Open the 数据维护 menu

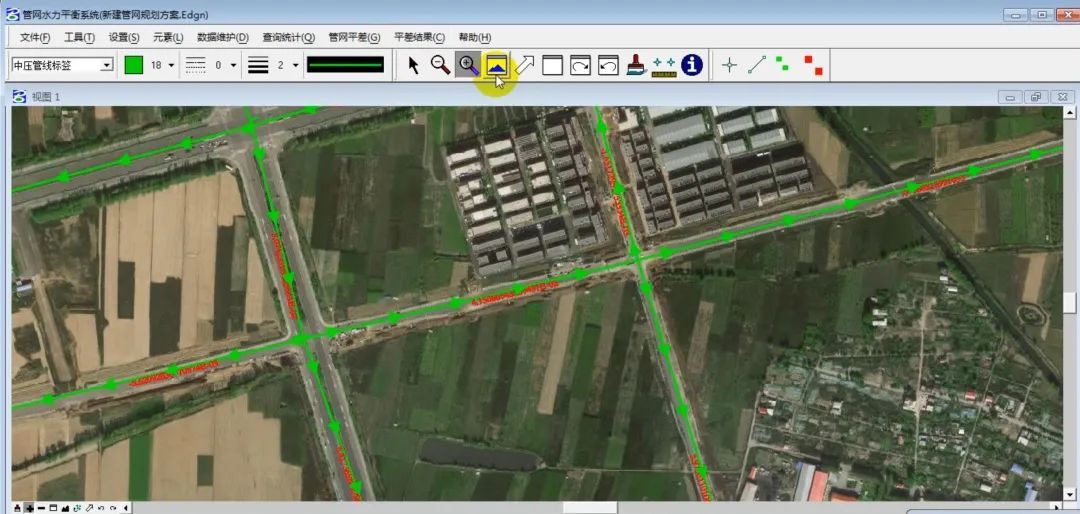[x=222, y=37]
